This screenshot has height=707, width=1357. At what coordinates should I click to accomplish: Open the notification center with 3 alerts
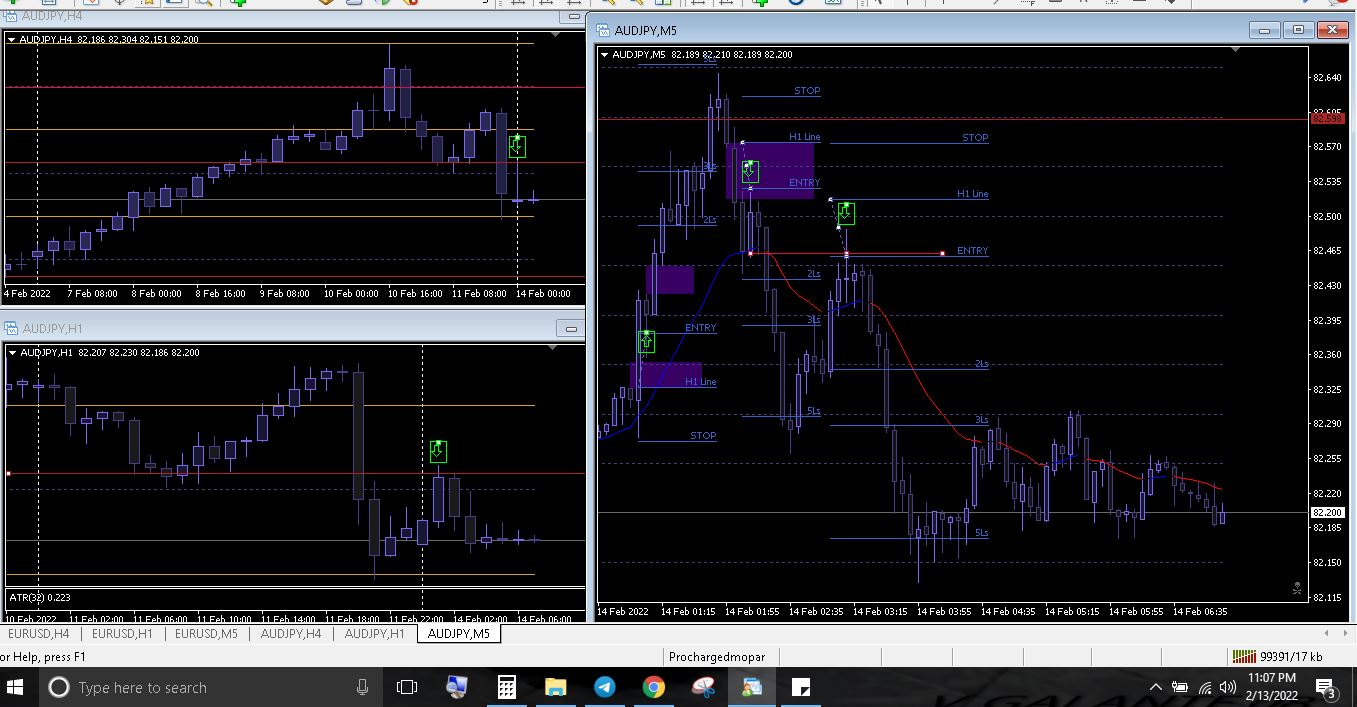click(x=1326, y=688)
